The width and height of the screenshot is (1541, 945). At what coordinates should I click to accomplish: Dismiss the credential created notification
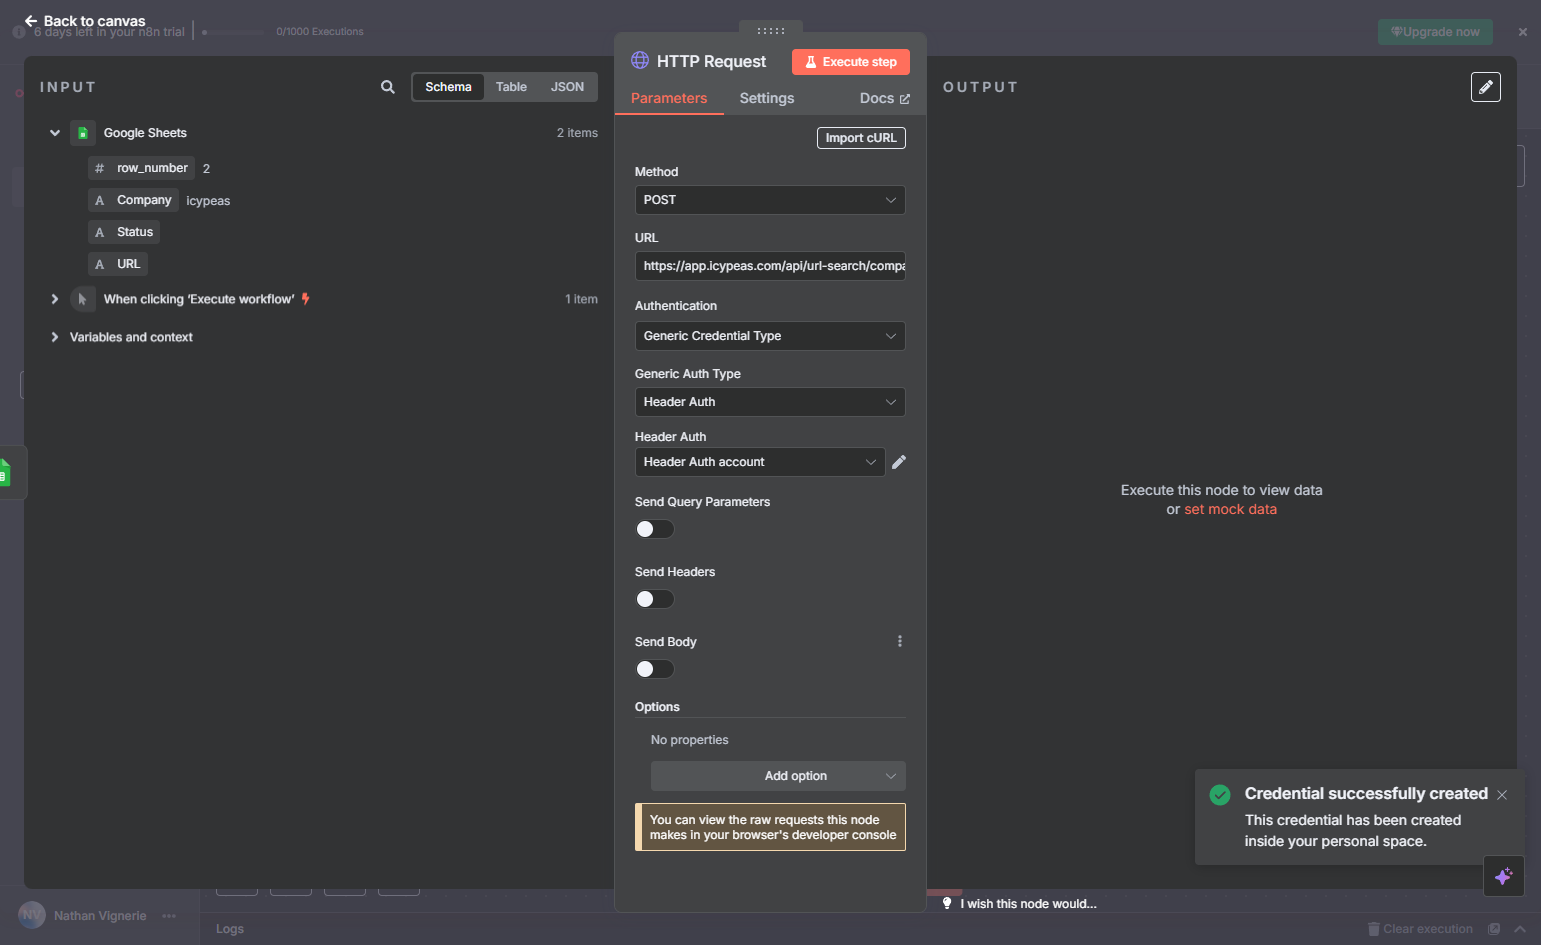click(1502, 795)
